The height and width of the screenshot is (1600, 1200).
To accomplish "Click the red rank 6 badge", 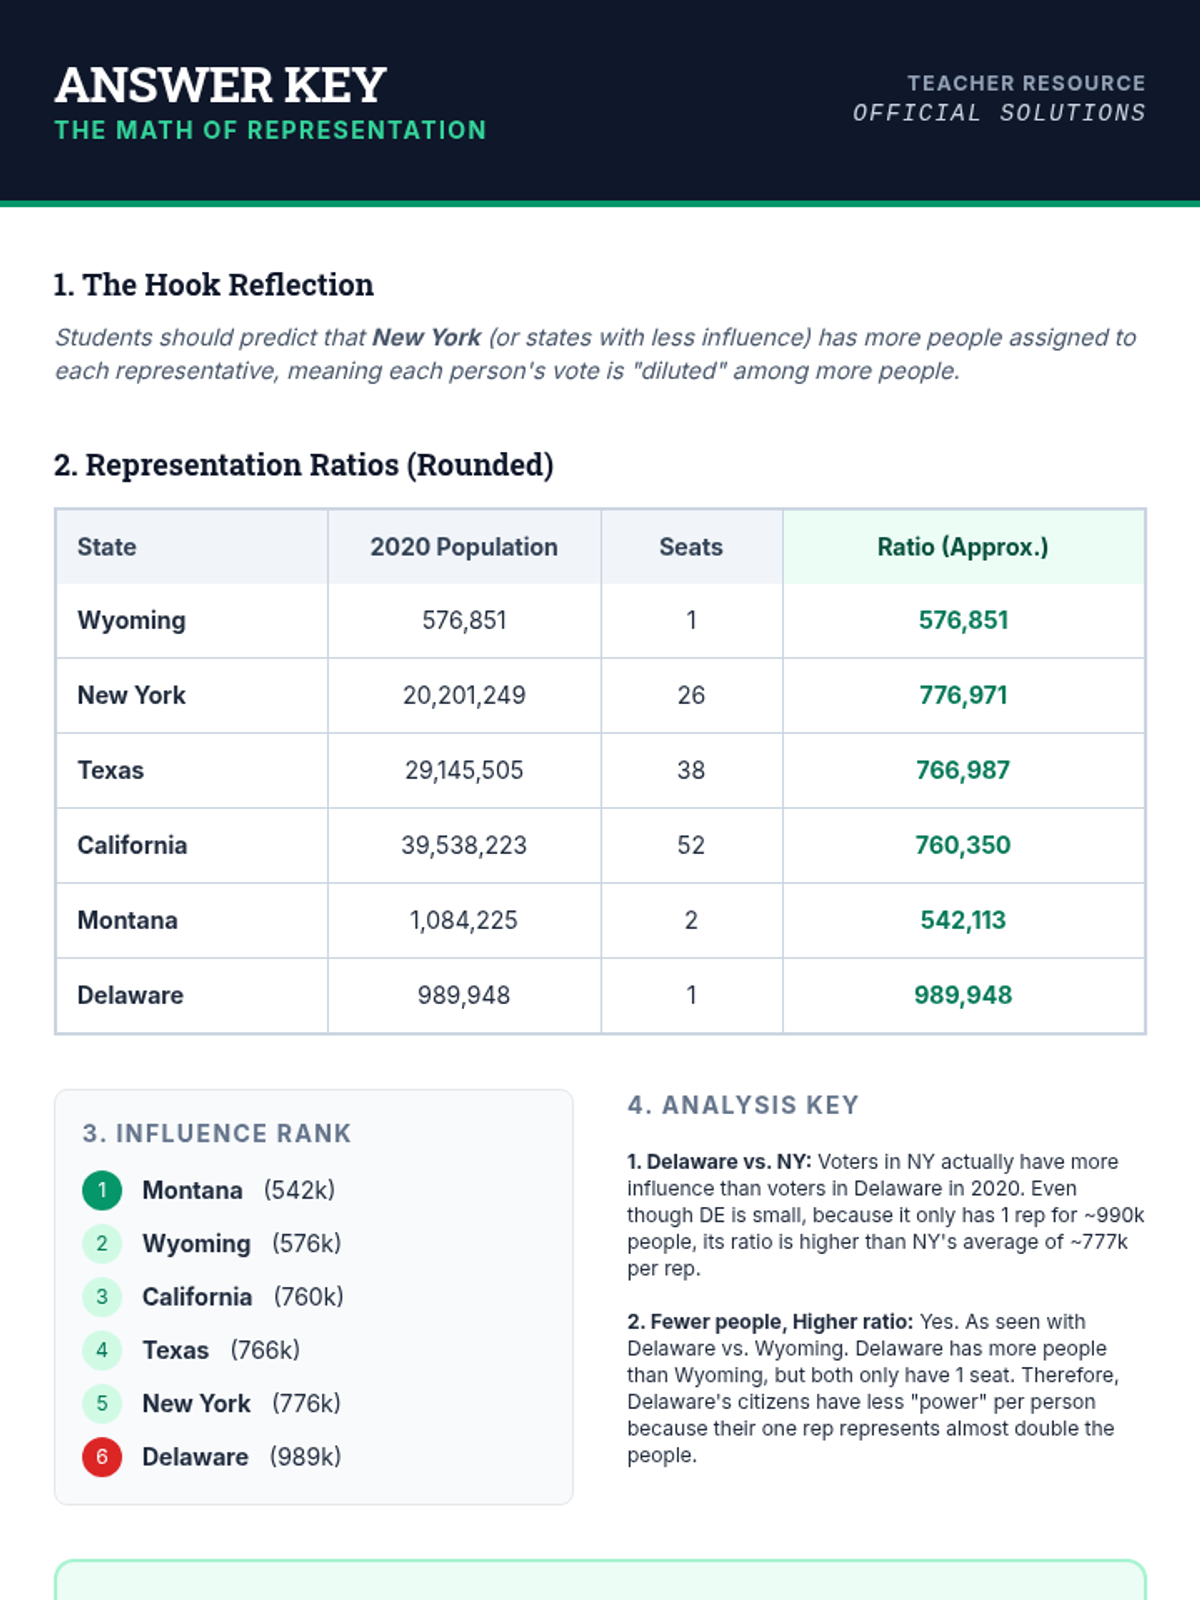I will [x=102, y=1457].
